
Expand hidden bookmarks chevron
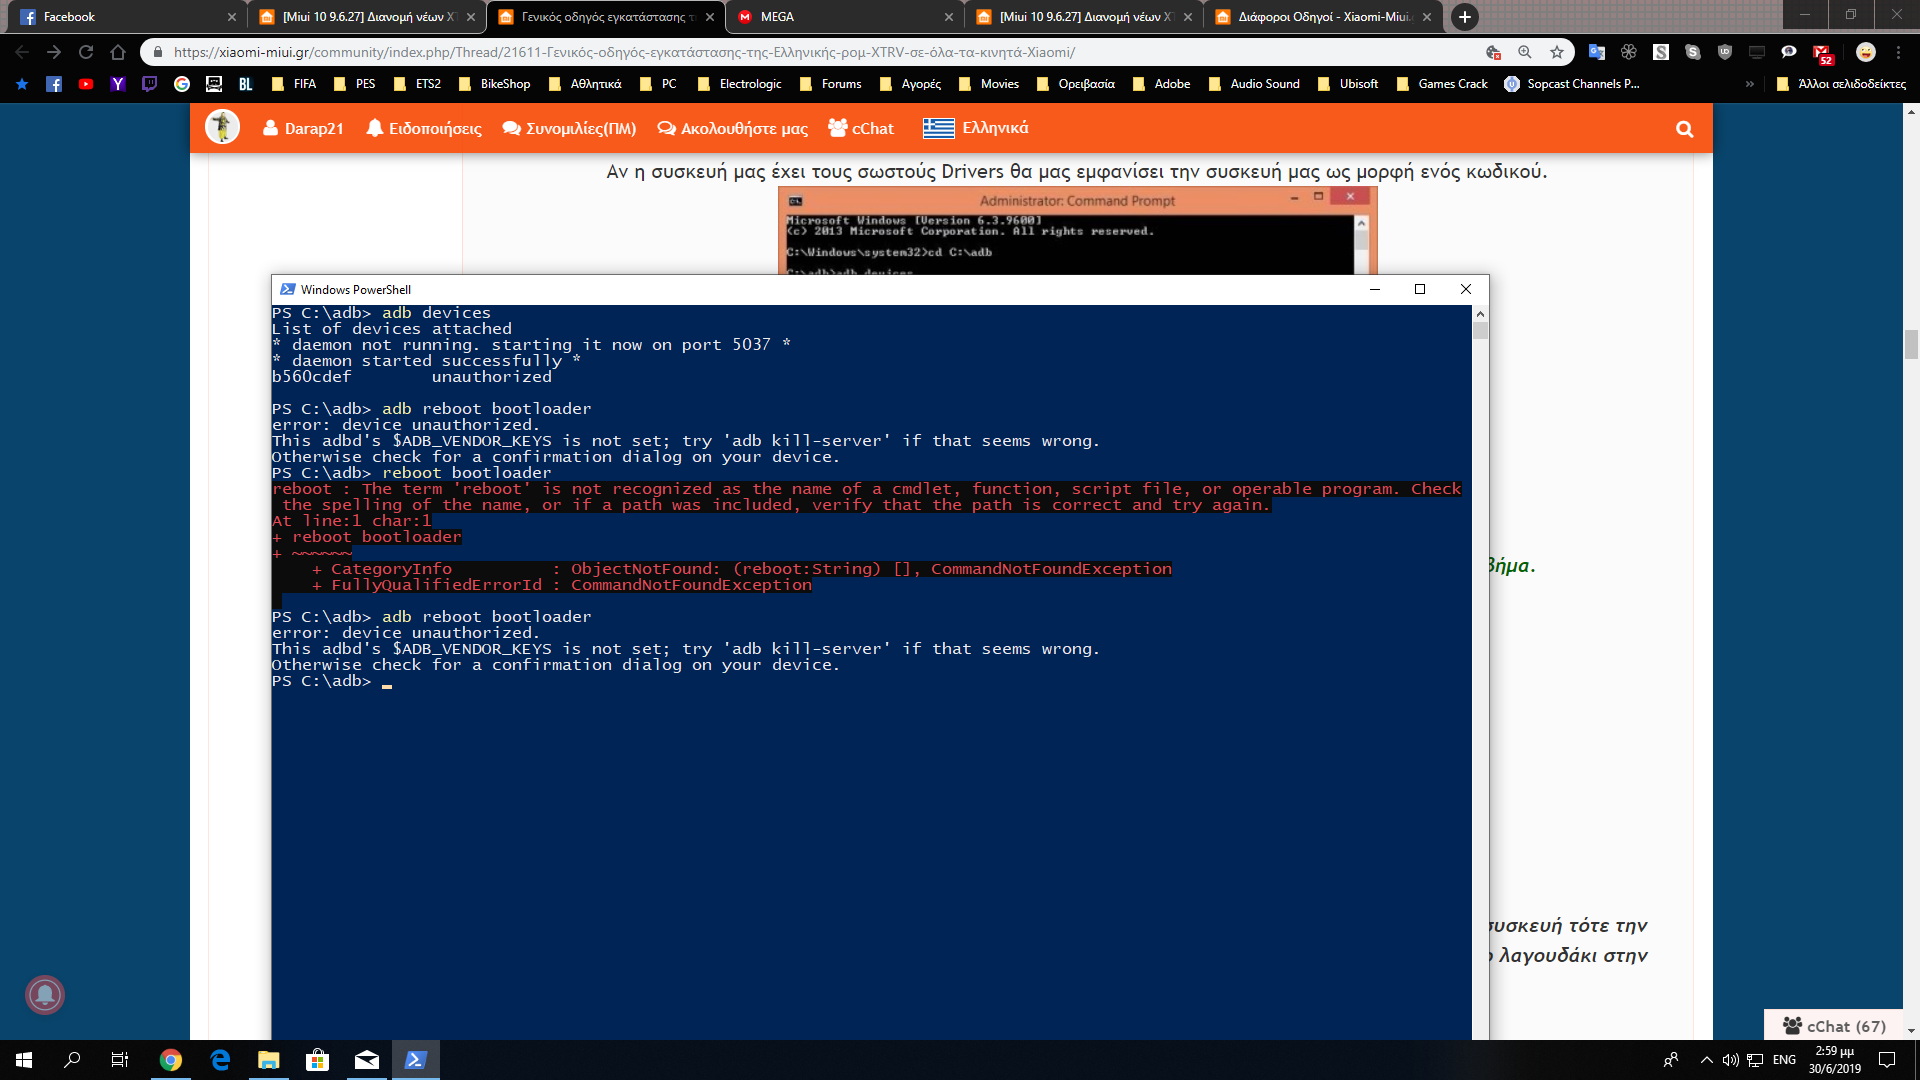click(1749, 84)
